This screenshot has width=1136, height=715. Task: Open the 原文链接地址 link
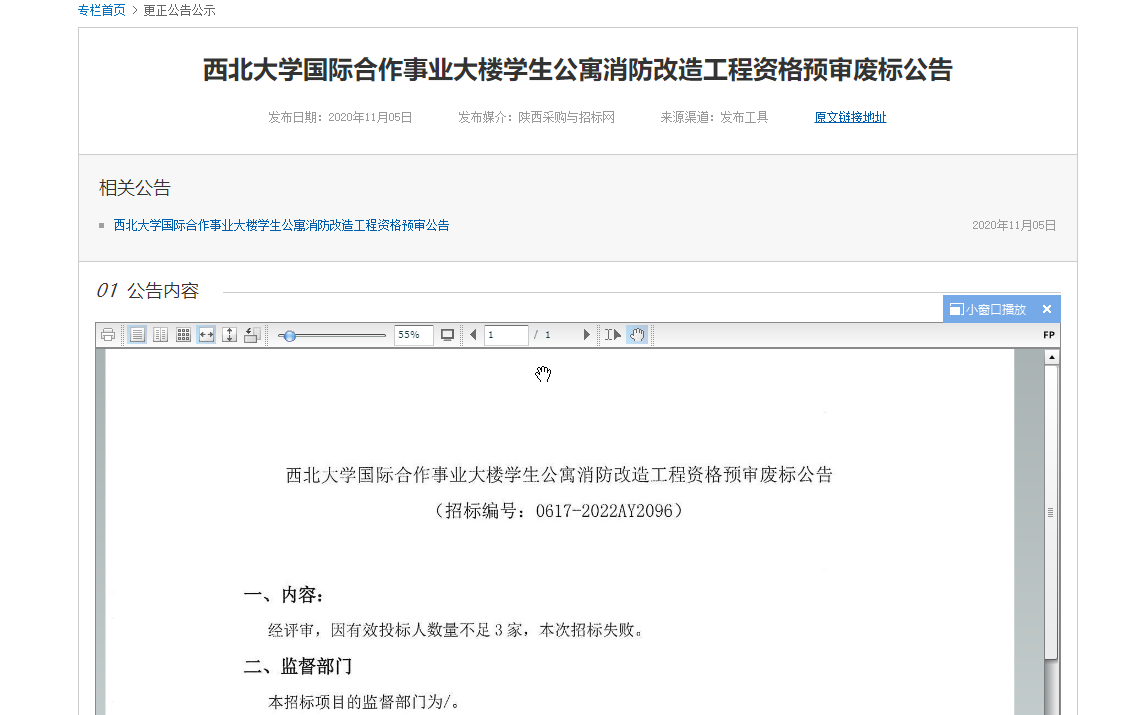pyautogui.click(x=850, y=117)
